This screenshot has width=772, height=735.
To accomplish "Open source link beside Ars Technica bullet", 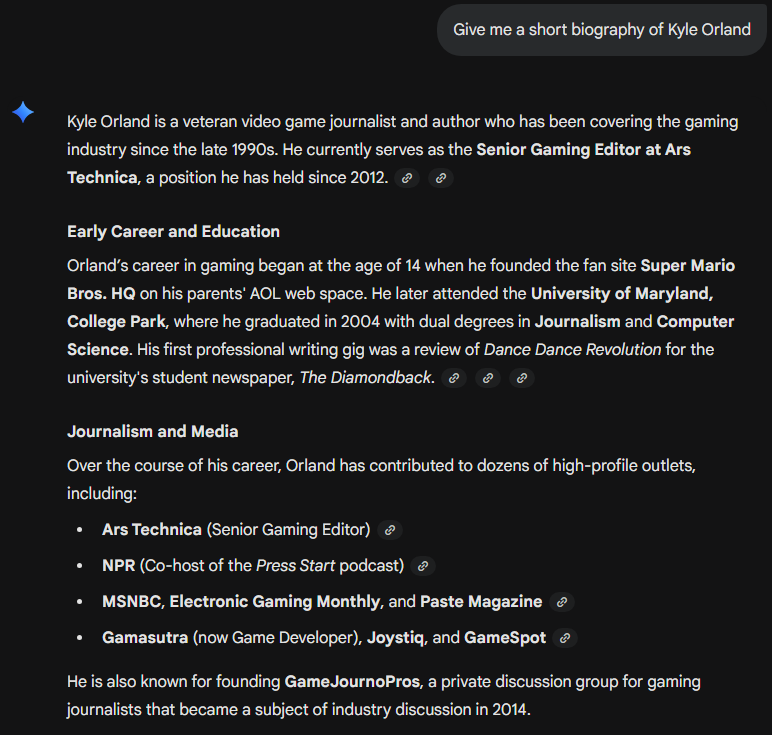I will (390, 530).
